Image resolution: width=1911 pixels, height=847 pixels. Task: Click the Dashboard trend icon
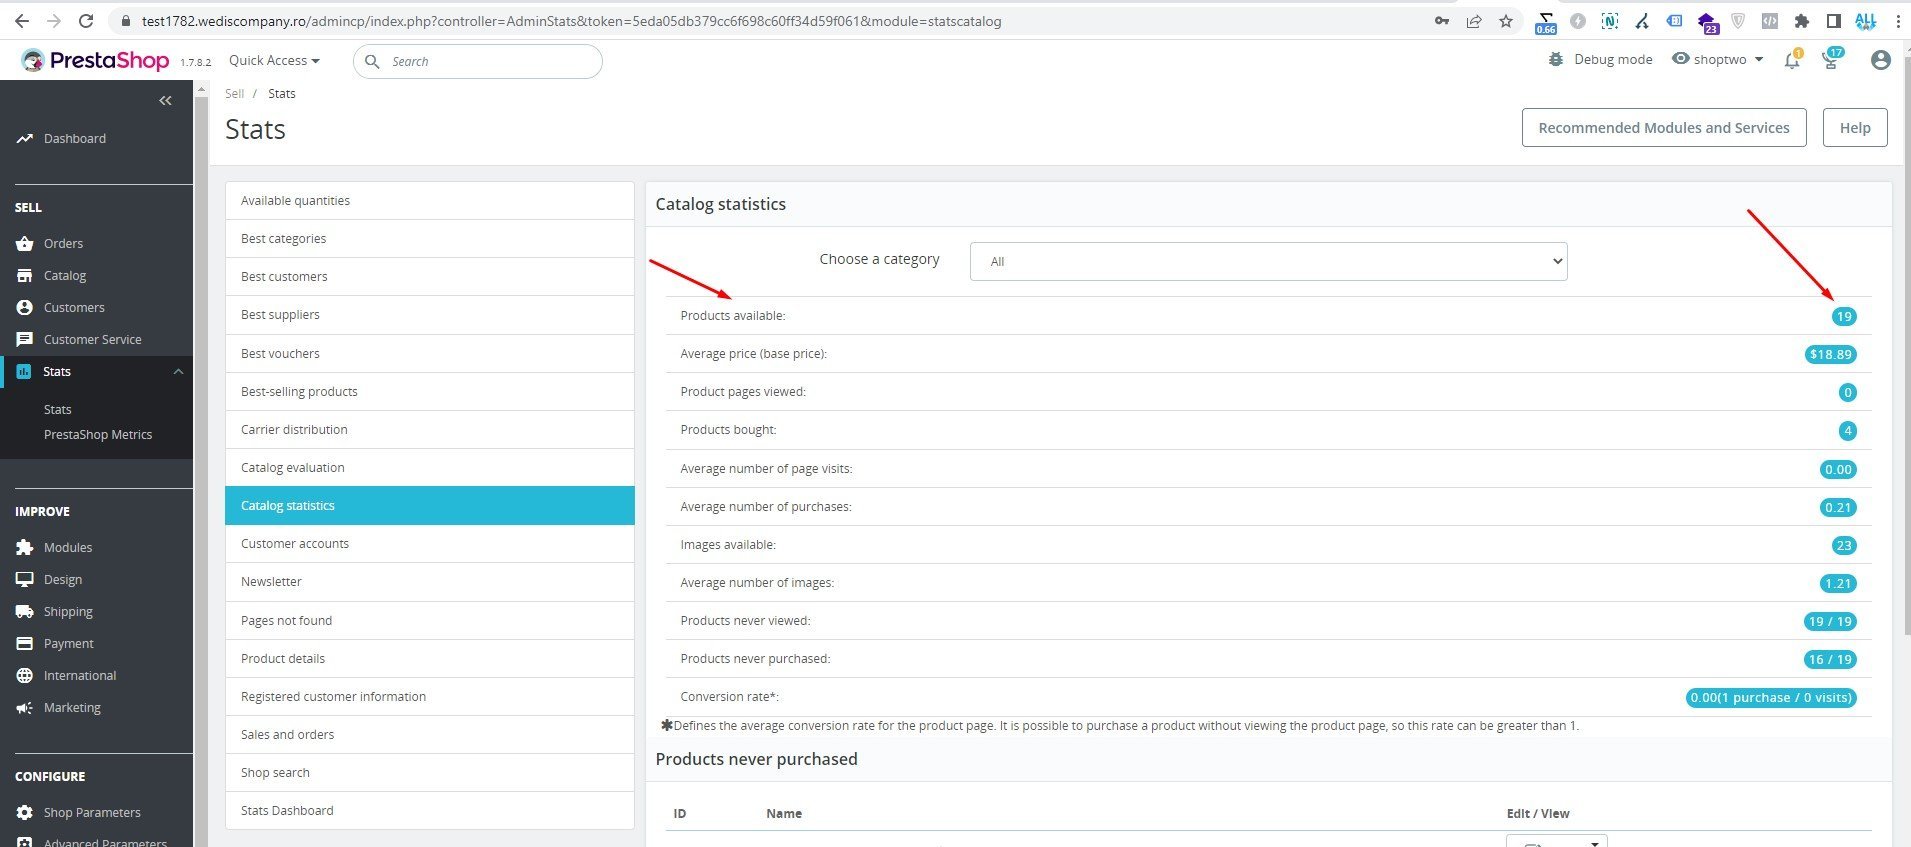point(25,139)
